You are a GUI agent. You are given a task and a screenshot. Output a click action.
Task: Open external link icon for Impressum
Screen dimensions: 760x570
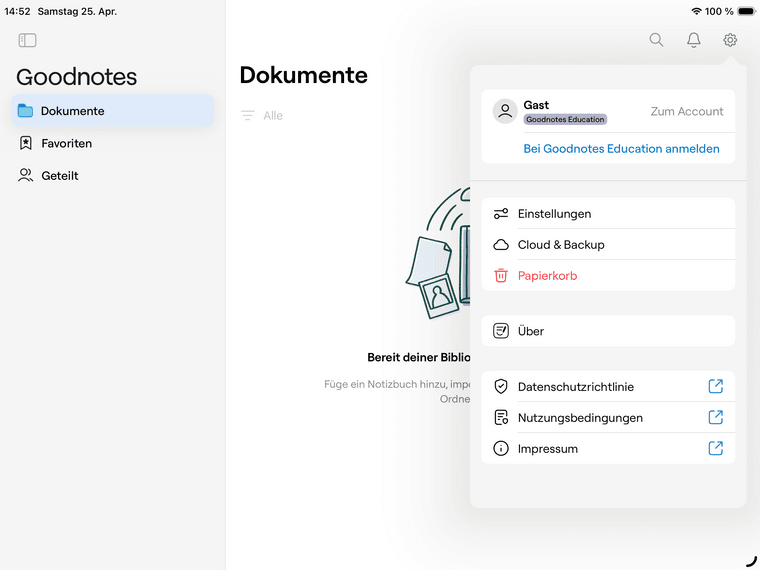(x=715, y=448)
